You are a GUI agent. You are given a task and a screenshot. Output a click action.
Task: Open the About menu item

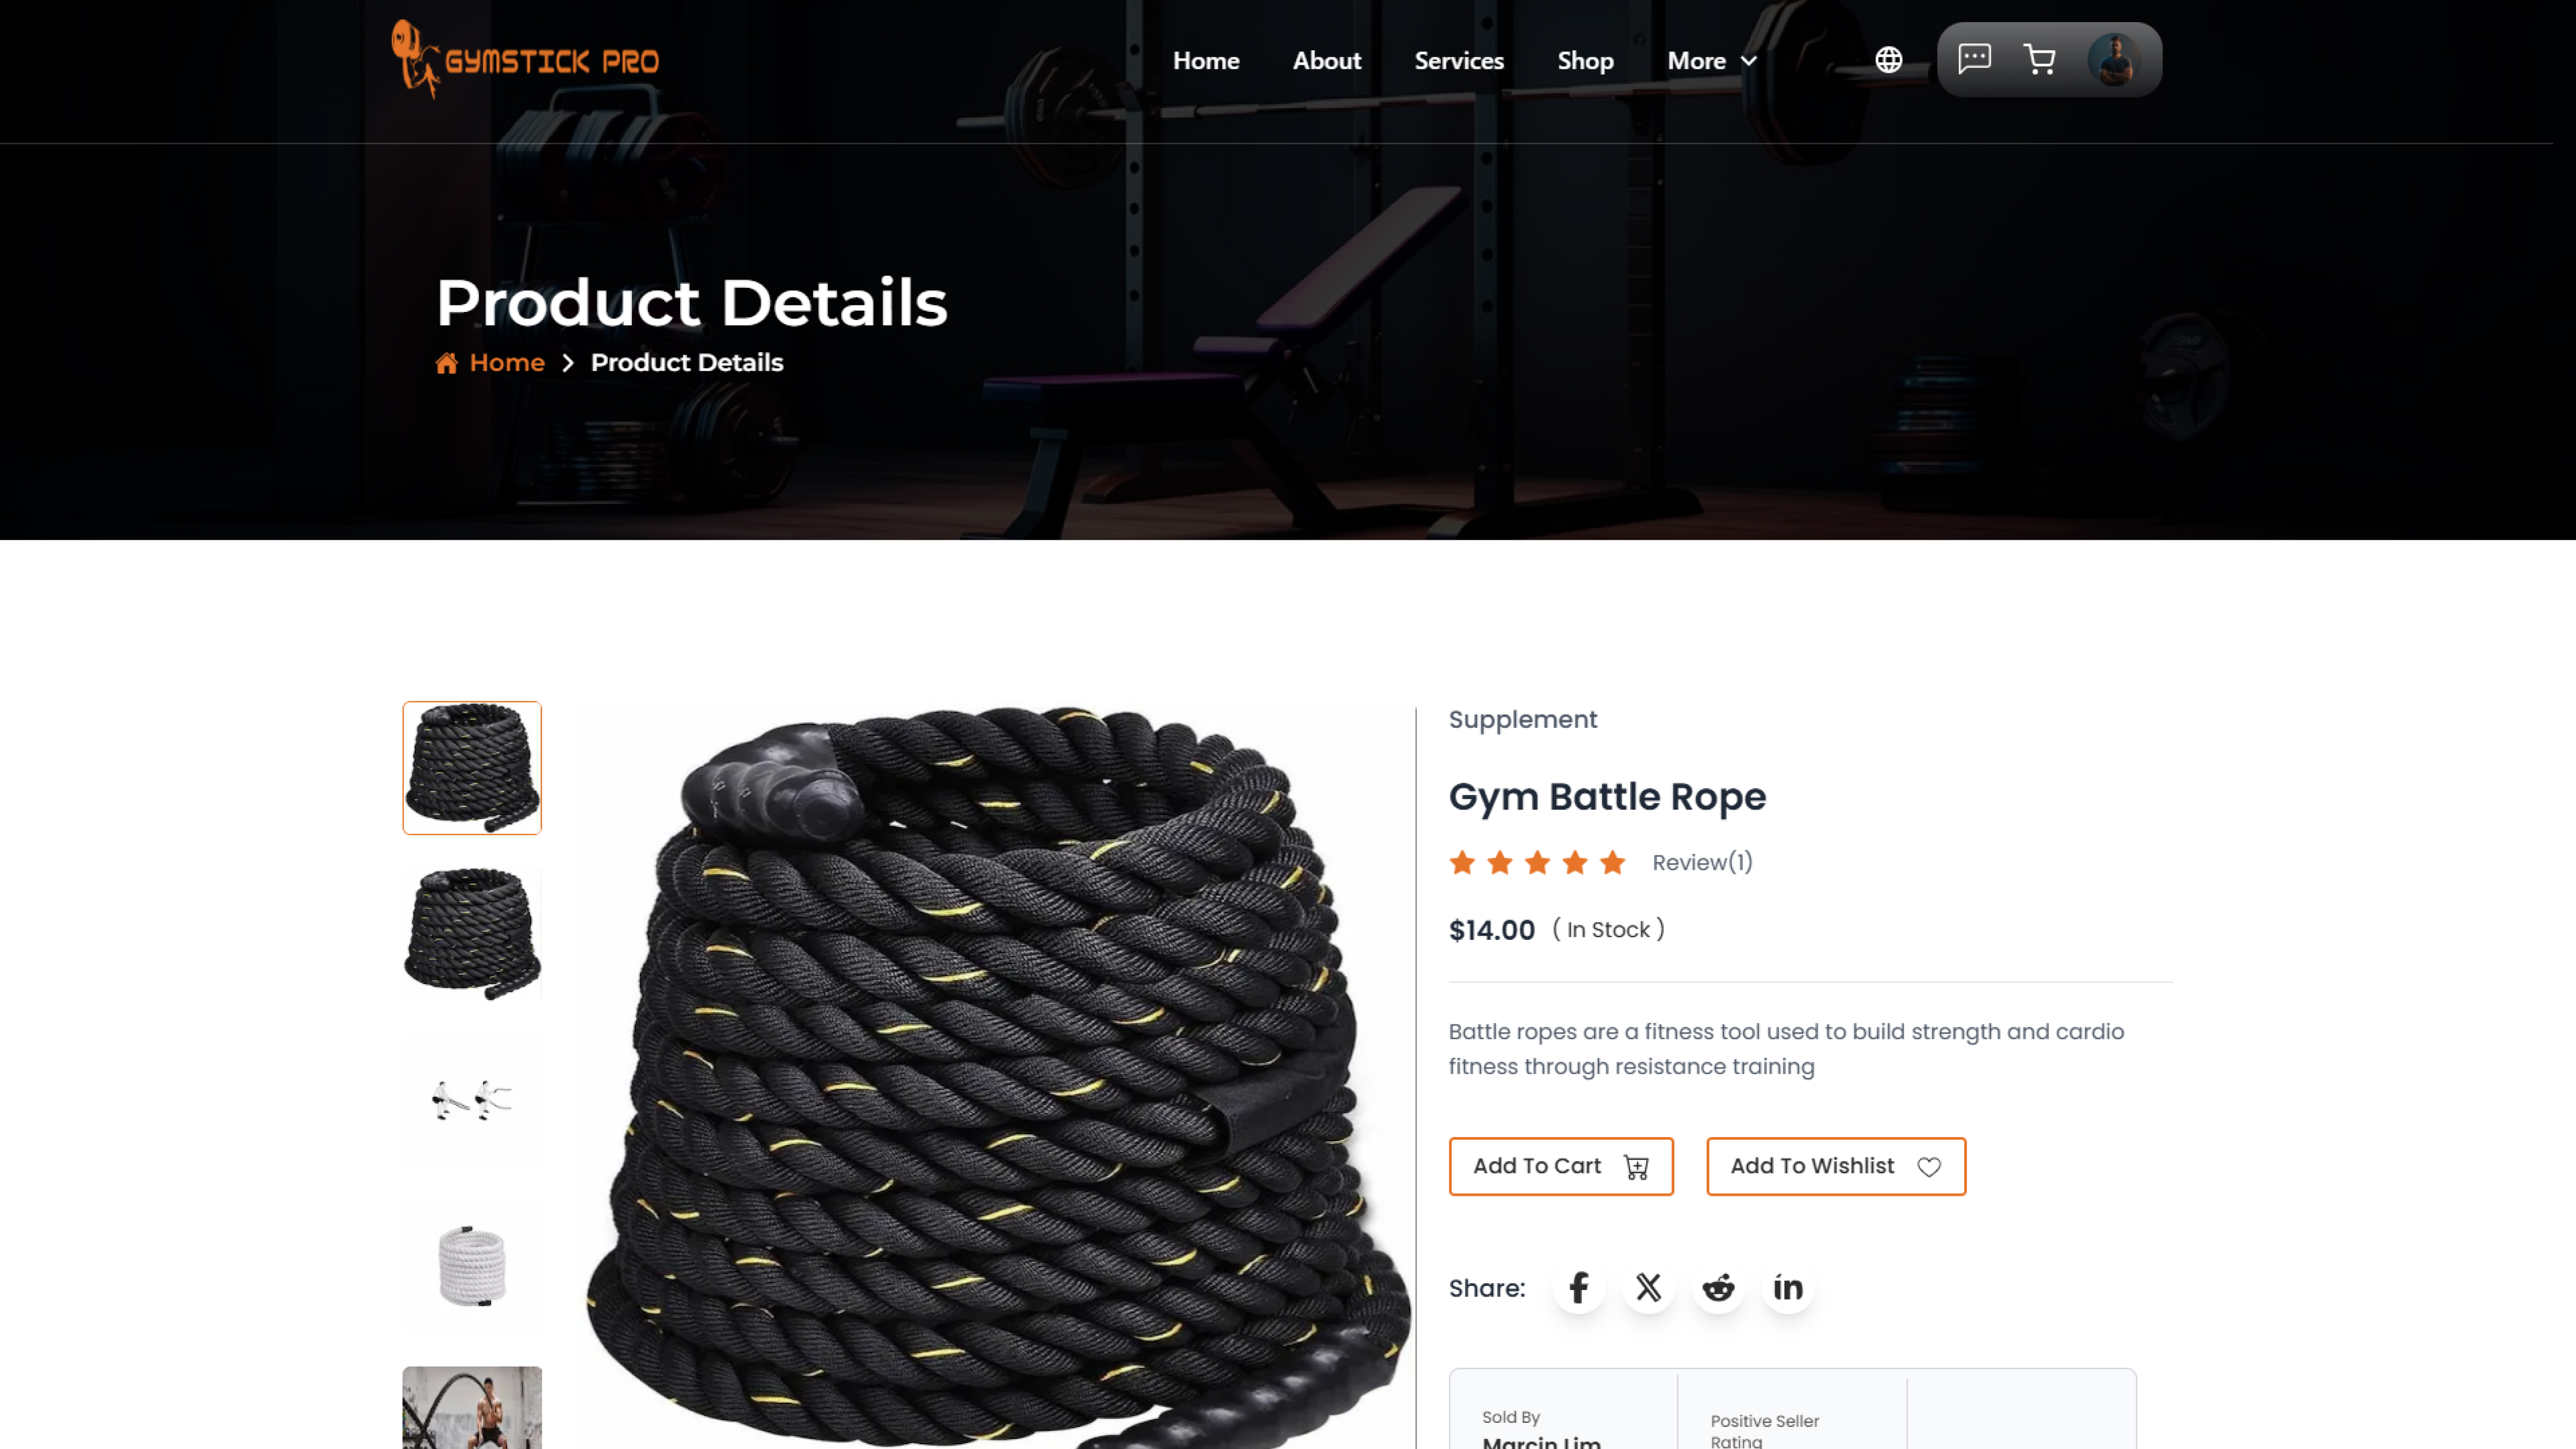tap(1327, 61)
